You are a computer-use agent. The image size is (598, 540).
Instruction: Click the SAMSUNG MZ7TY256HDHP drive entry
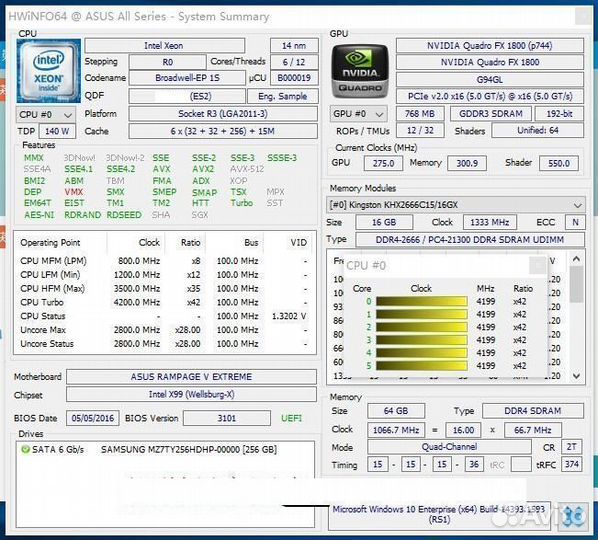pos(189,450)
